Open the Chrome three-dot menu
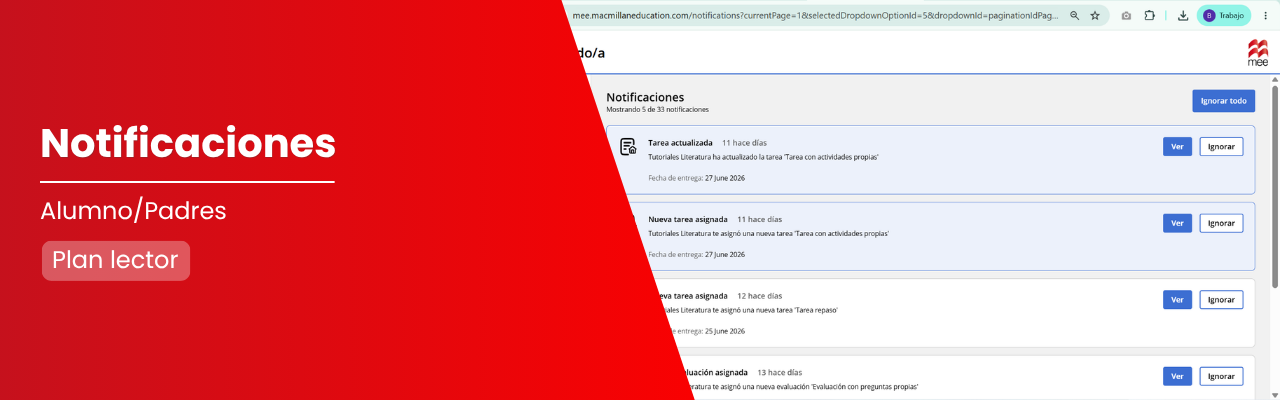This screenshot has height=400, width=1280. [1265, 16]
